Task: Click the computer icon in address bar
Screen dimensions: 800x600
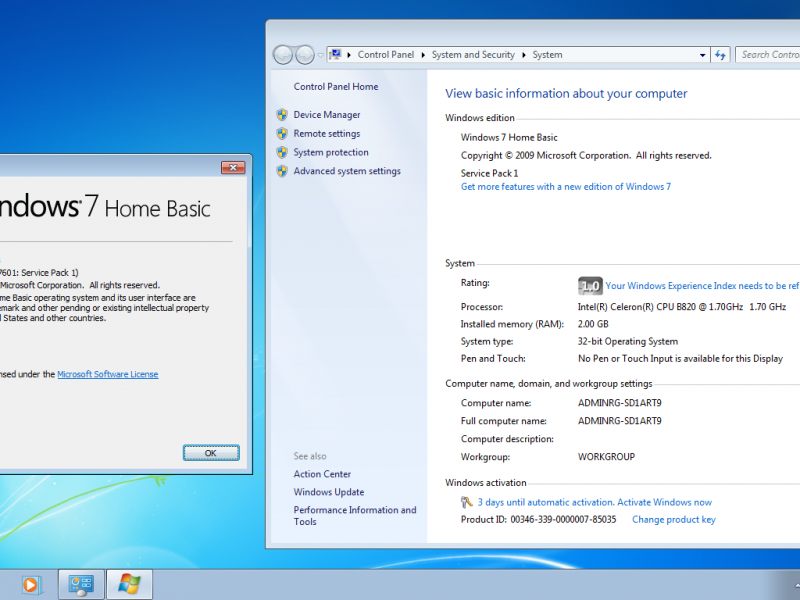Action: 335,55
